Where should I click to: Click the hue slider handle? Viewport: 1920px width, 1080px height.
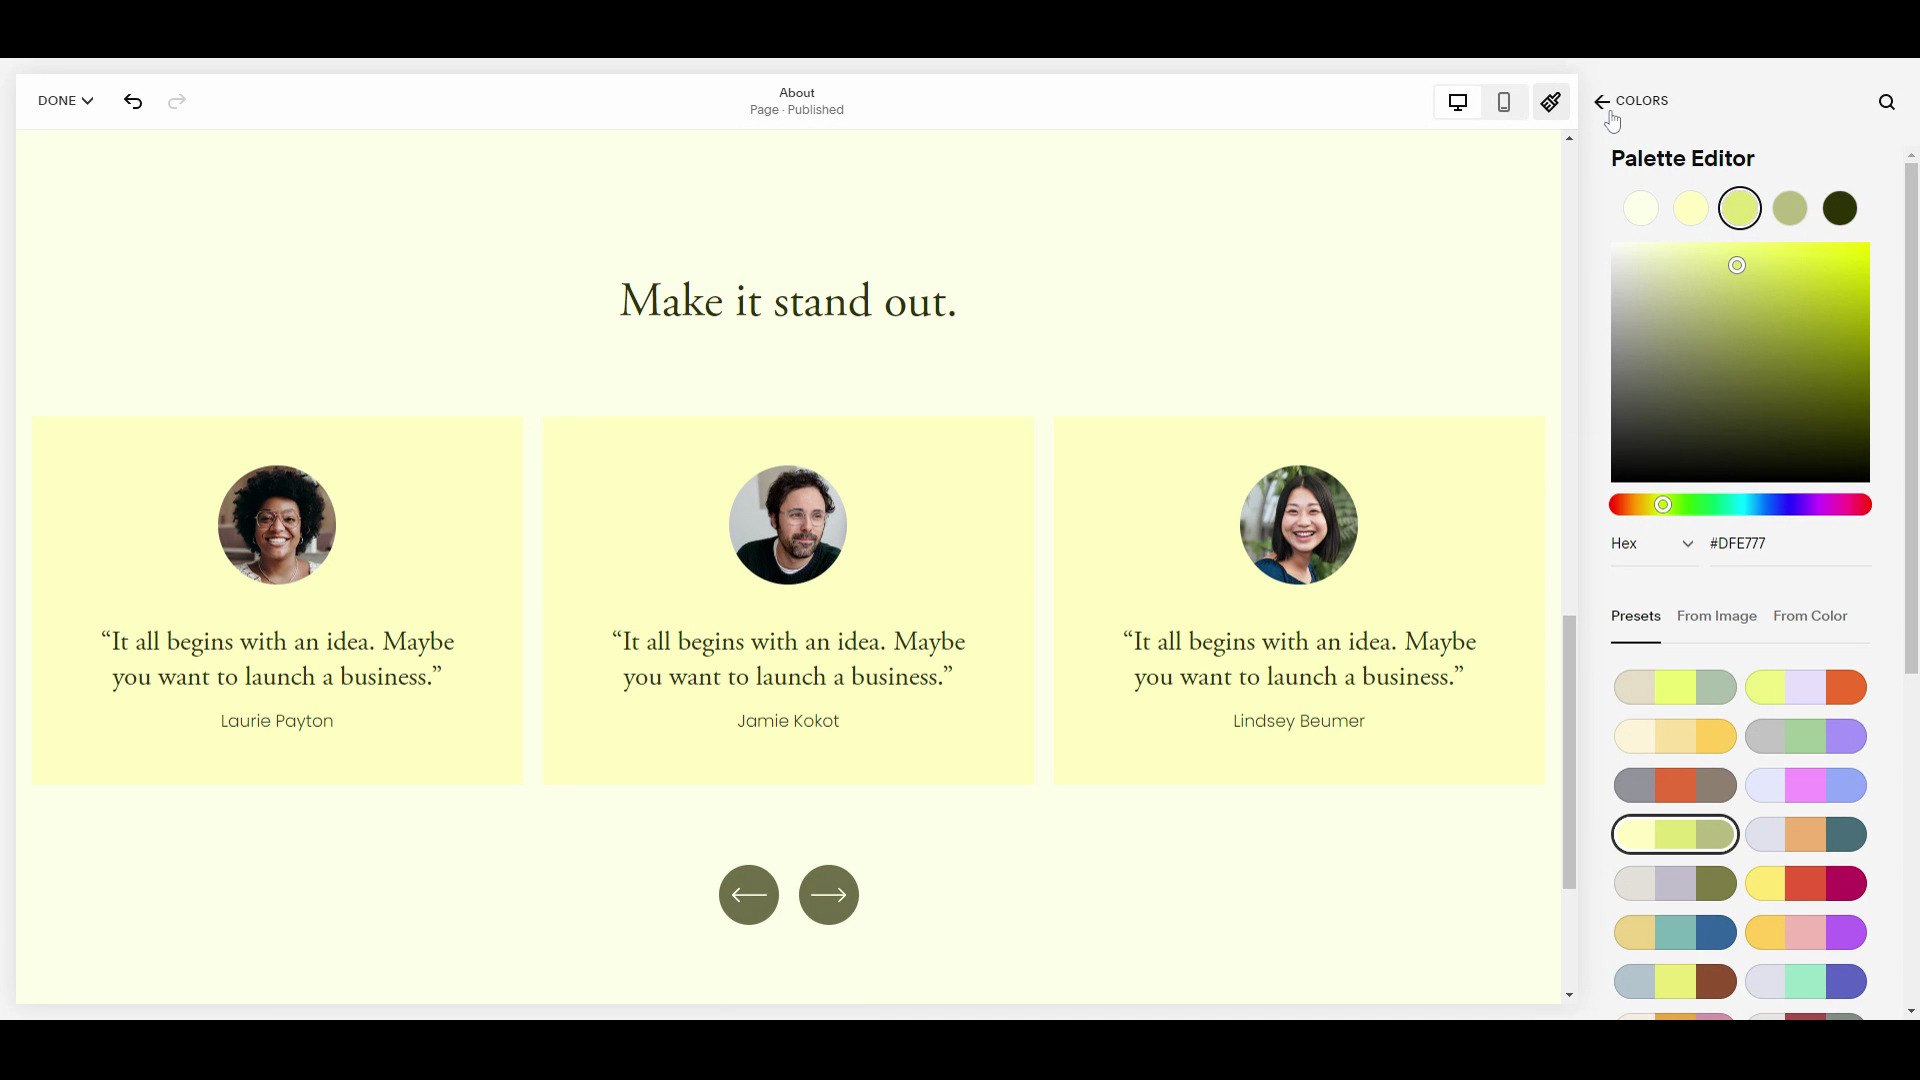1663,505
